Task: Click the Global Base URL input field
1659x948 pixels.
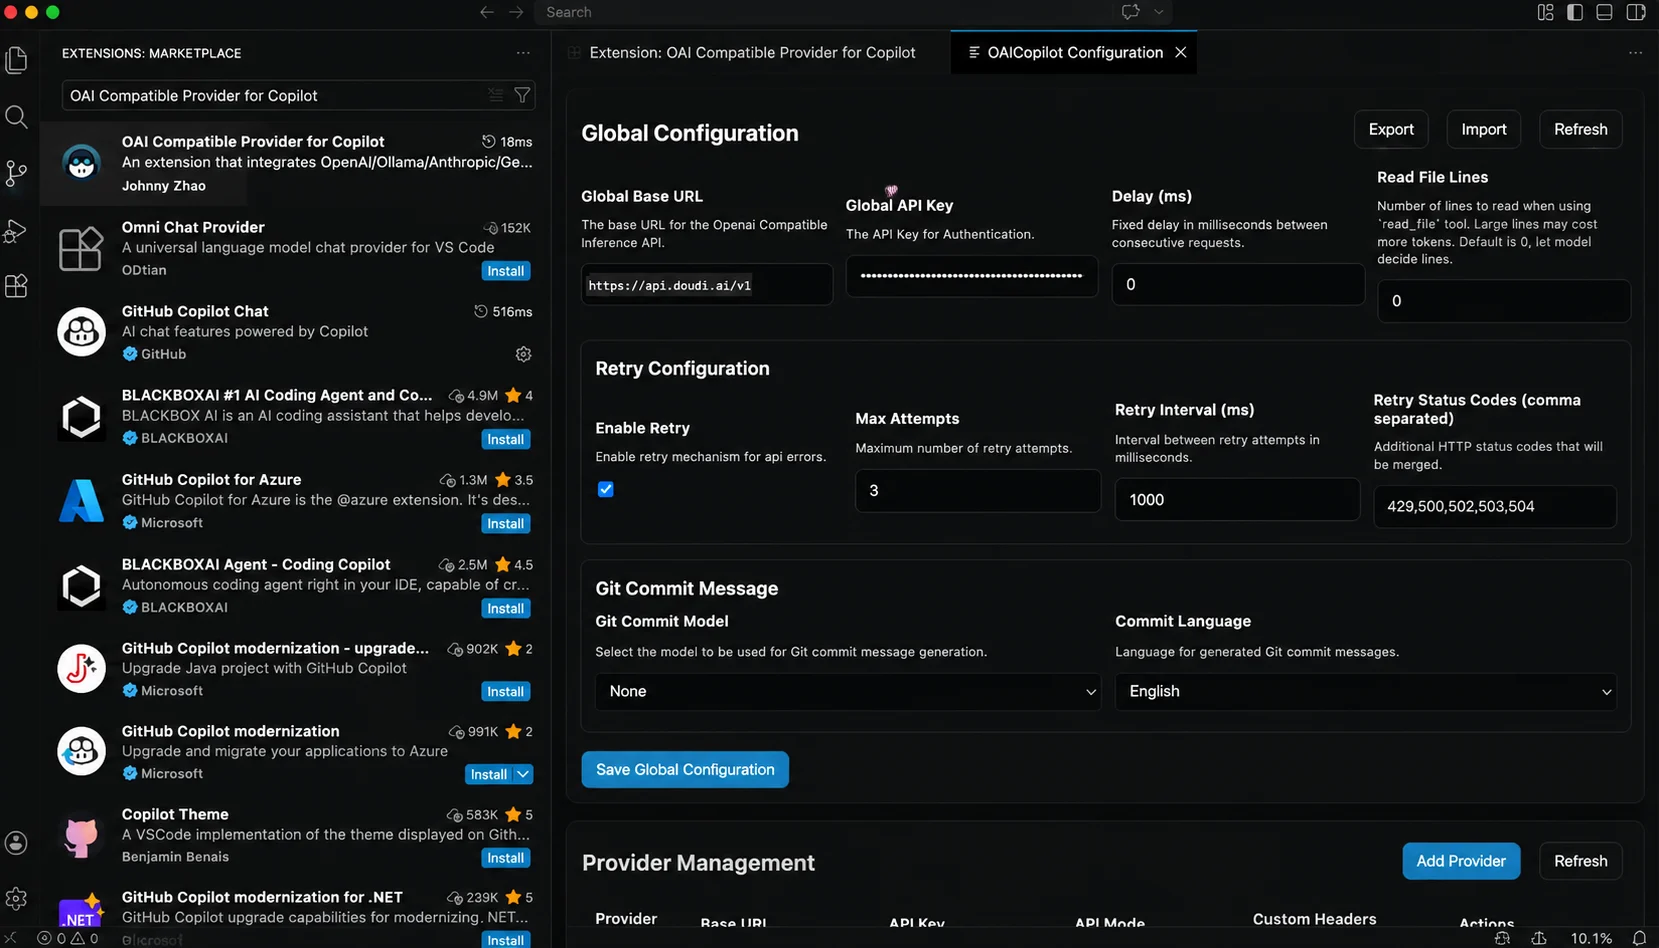Action: [707, 285]
